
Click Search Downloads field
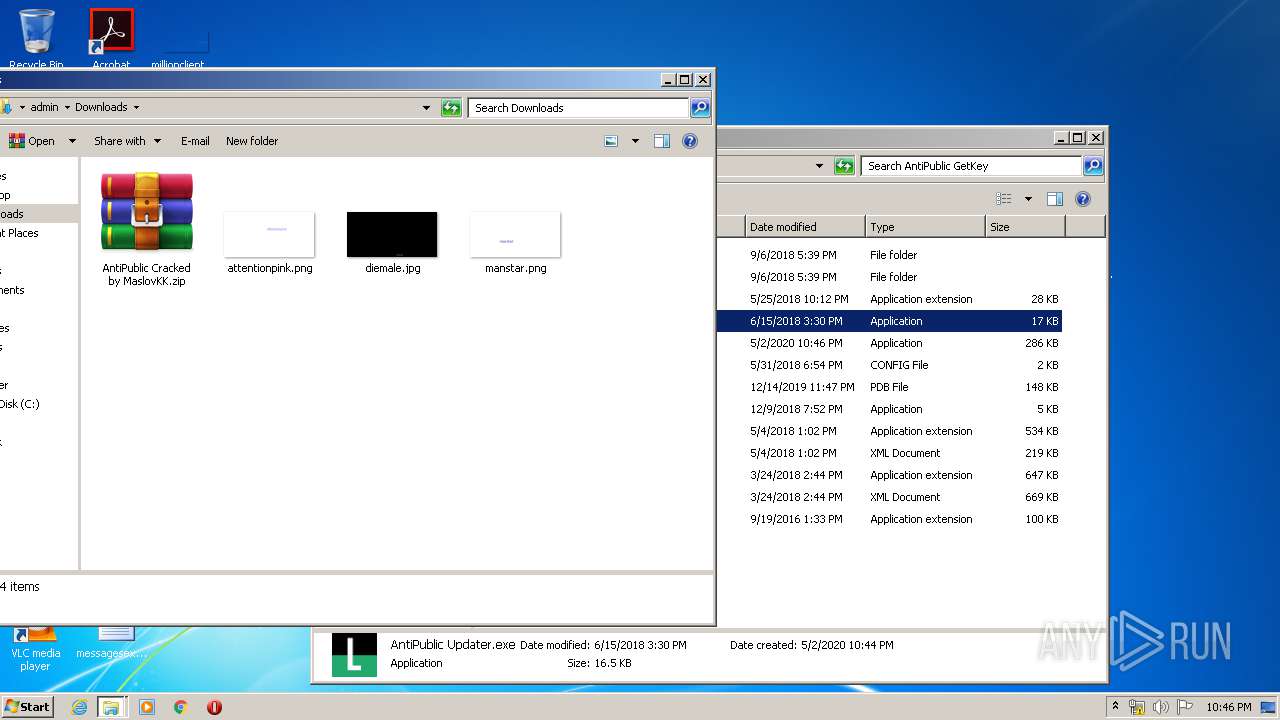click(x=579, y=108)
